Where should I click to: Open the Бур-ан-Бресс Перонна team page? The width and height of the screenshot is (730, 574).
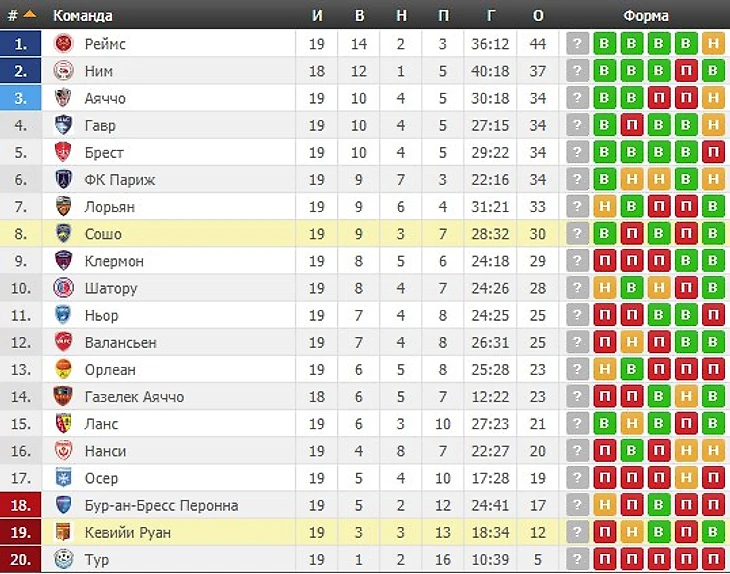[161, 505]
